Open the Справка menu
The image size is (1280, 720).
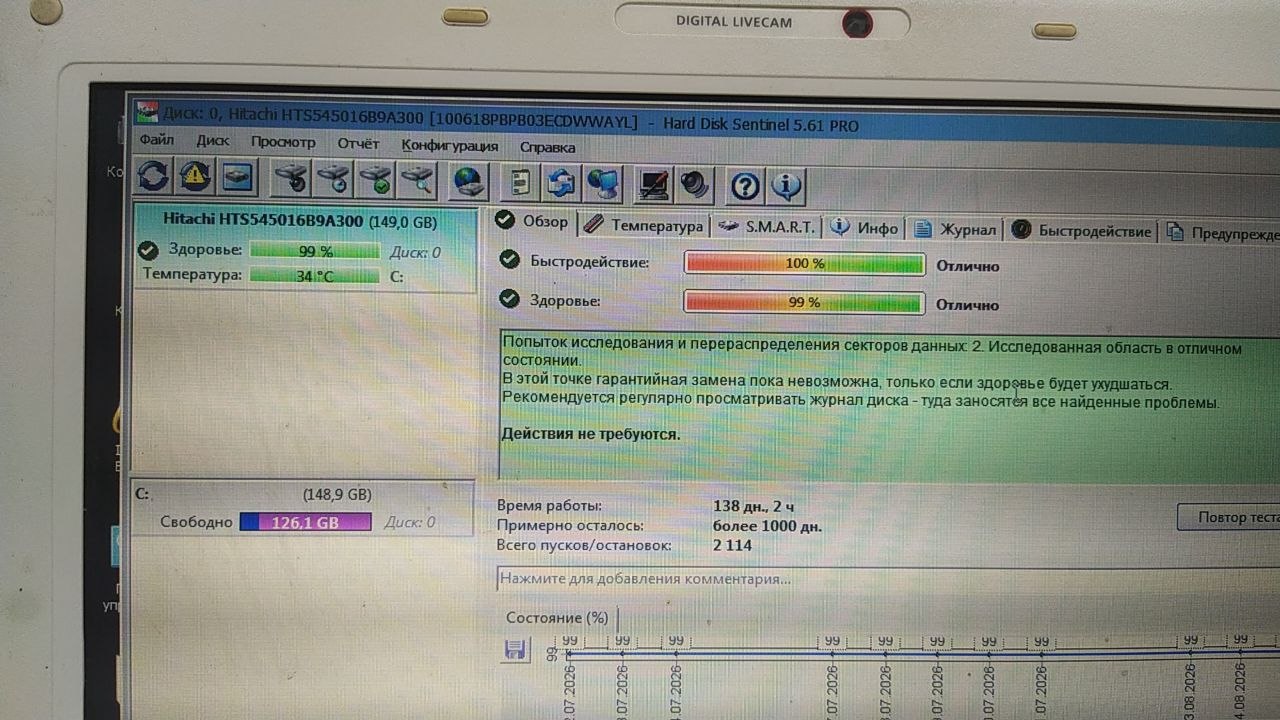tap(548, 147)
